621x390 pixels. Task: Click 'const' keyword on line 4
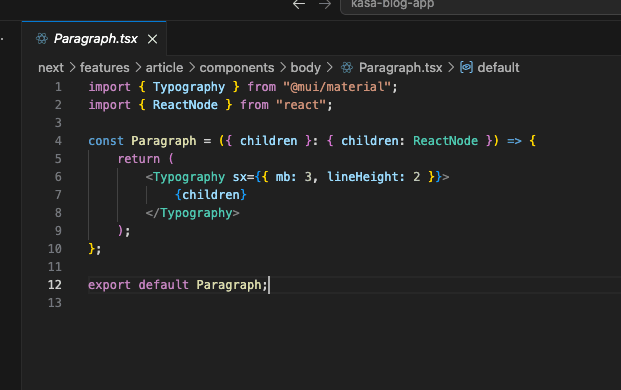coord(106,141)
